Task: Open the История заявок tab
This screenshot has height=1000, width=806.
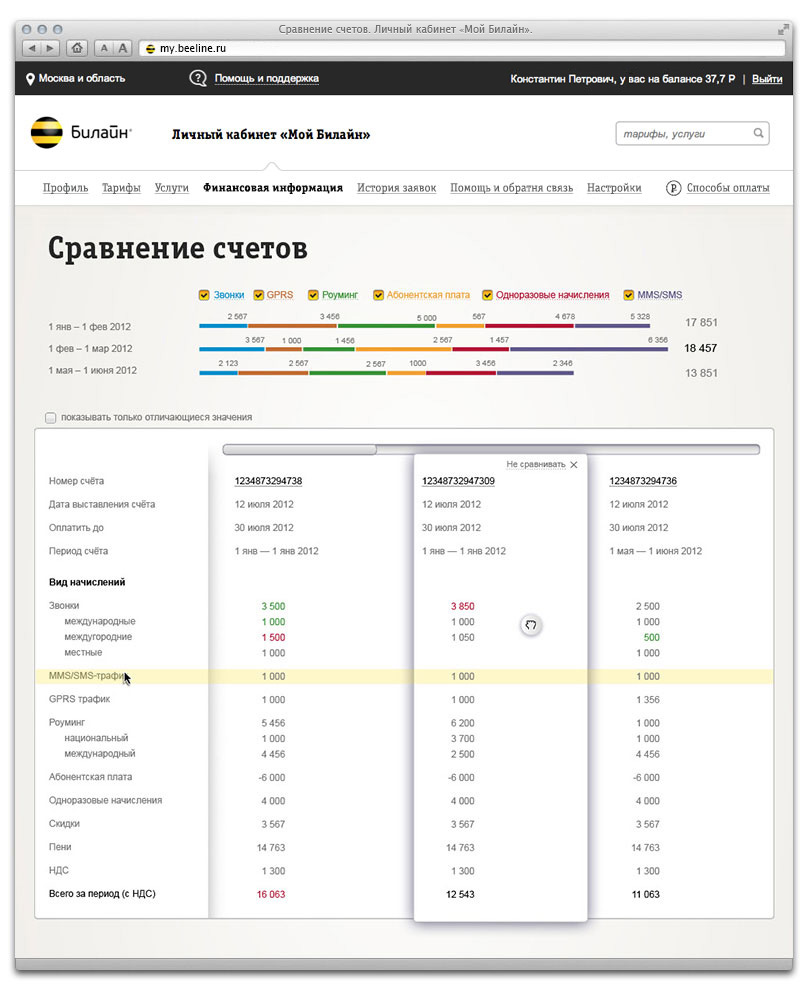Action: [396, 188]
